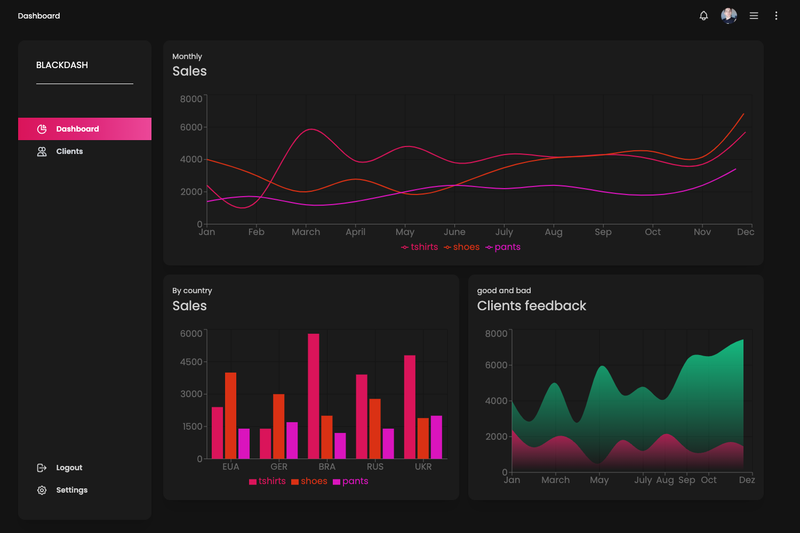Click the BLACKDASH brand title
The image size is (800, 533).
[x=62, y=65]
